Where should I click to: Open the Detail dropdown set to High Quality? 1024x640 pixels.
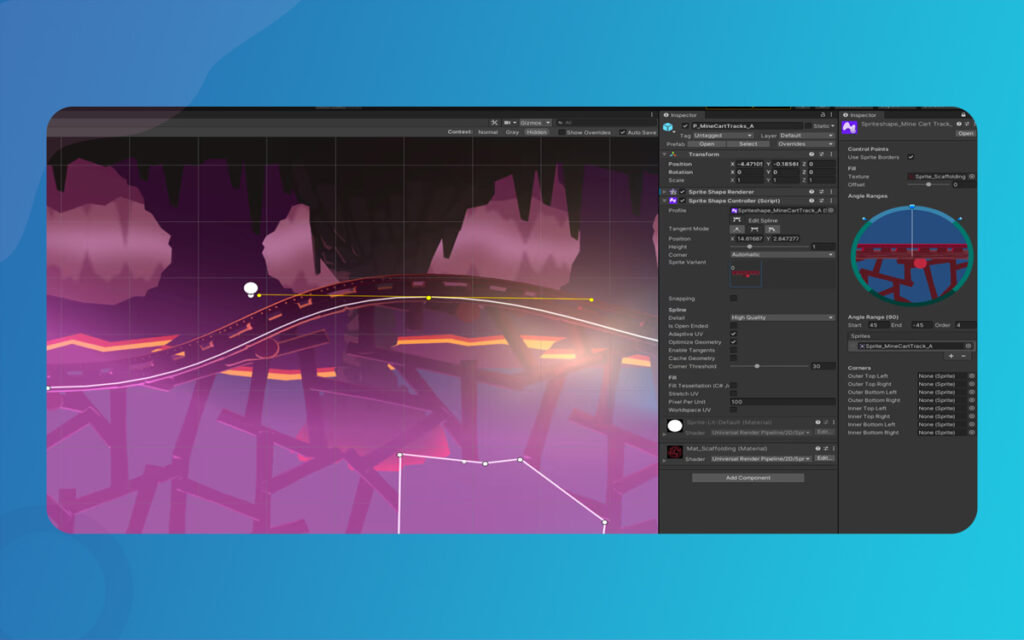[x=782, y=316]
